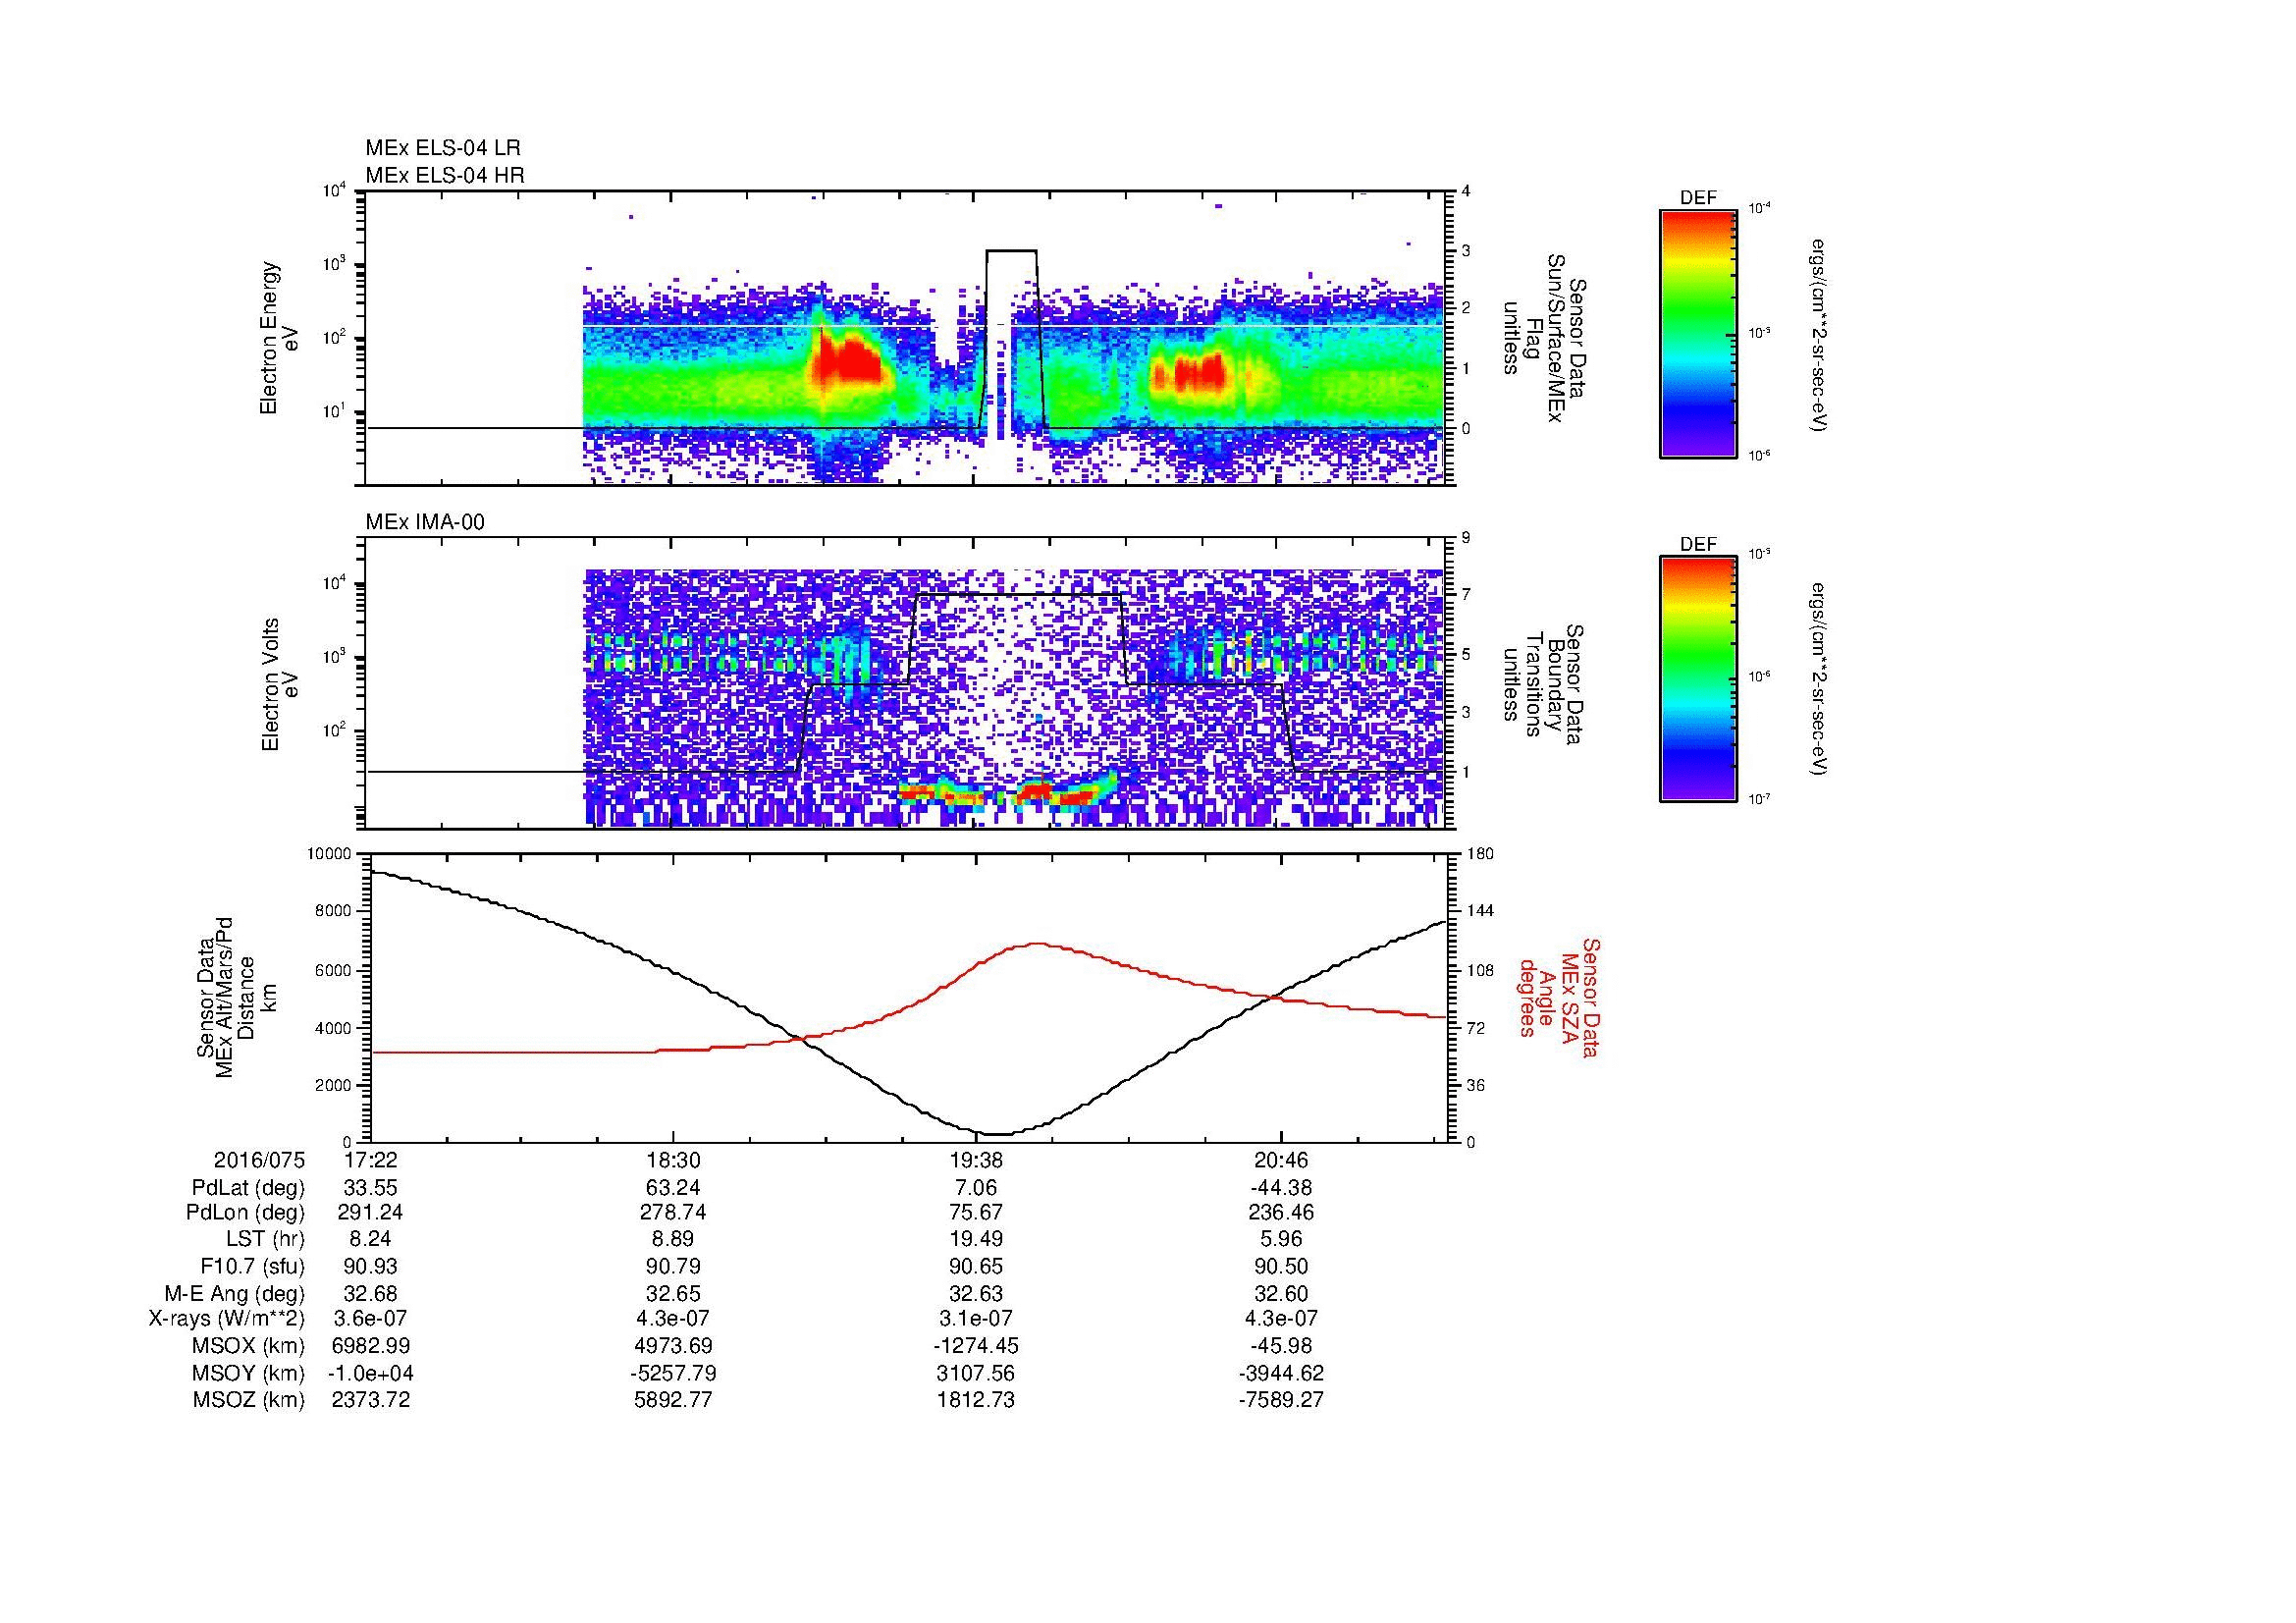This screenshot has width=2296, height=1623.
Task: Click the 10000 km altitude tick label
Action: pyautogui.click(x=330, y=854)
